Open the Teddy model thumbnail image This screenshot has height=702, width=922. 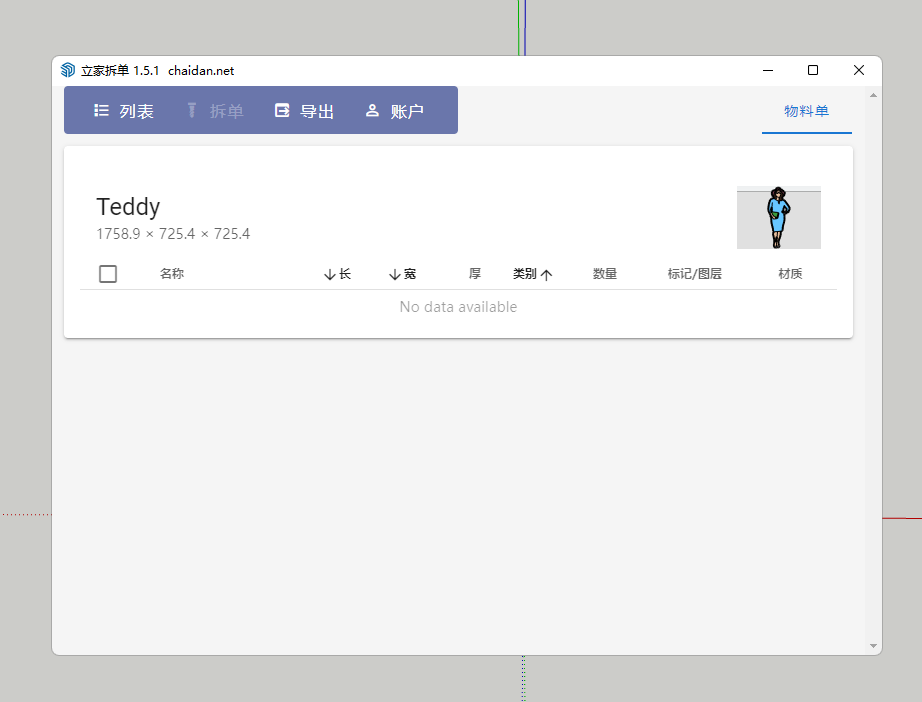[x=778, y=217]
